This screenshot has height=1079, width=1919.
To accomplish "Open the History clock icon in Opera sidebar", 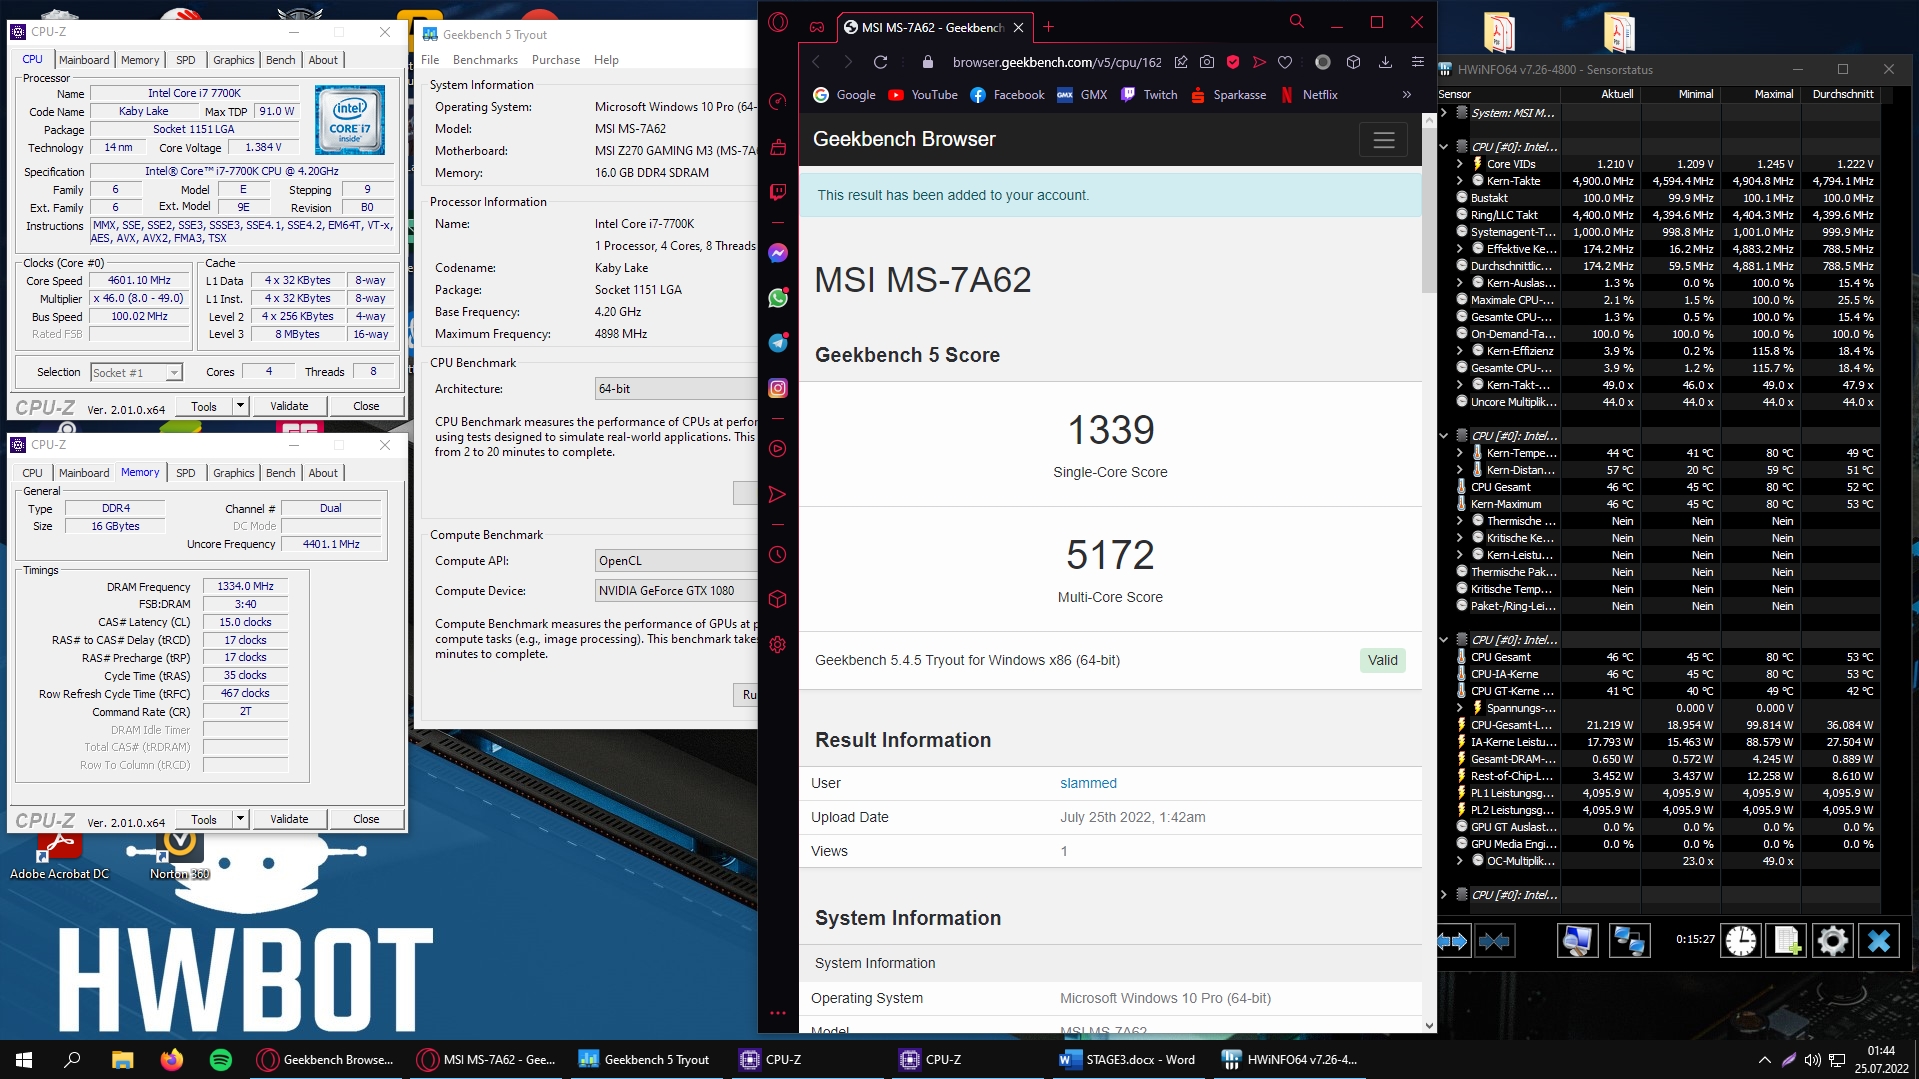I will (x=778, y=555).
